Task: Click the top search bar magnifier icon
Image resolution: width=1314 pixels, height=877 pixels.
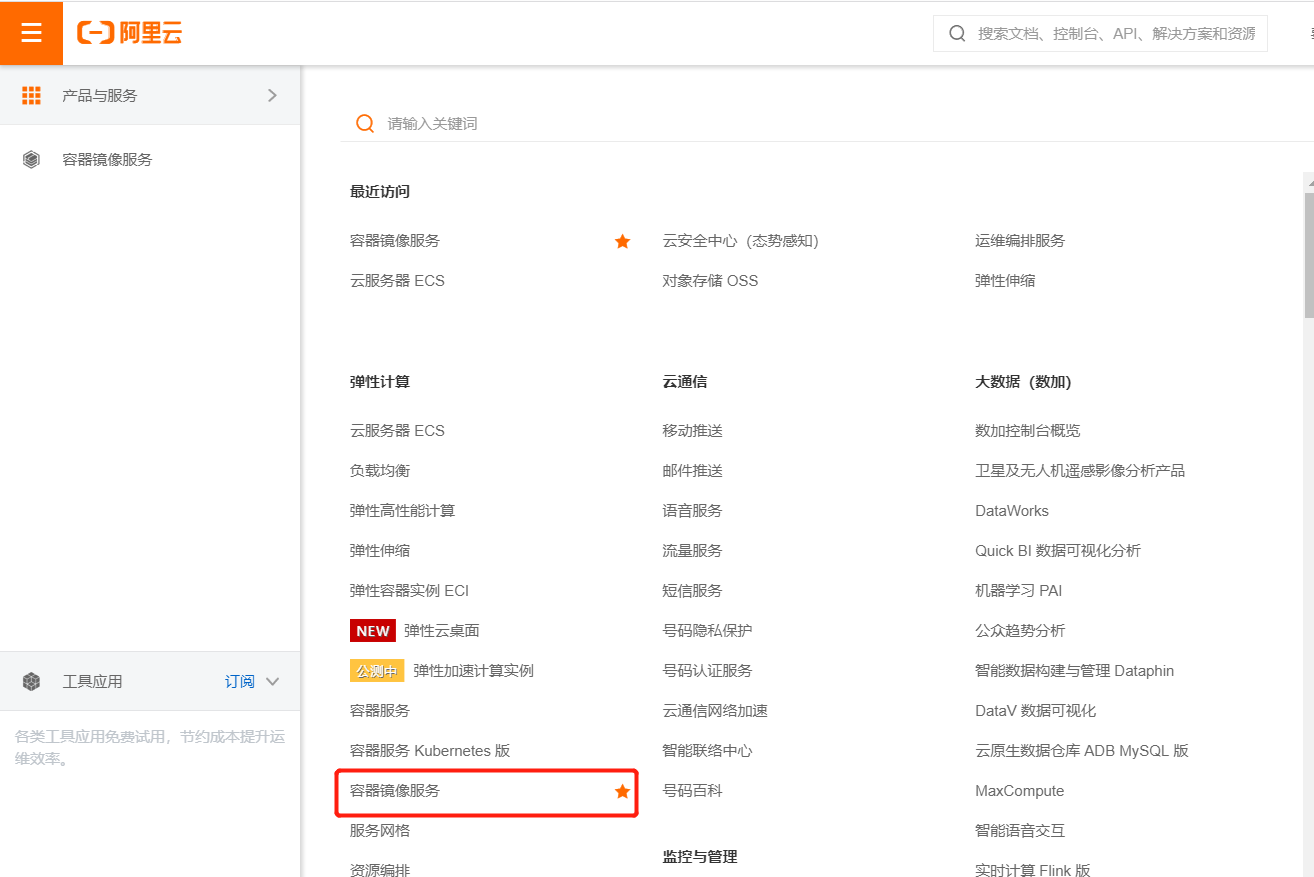Action: (957, 33)
